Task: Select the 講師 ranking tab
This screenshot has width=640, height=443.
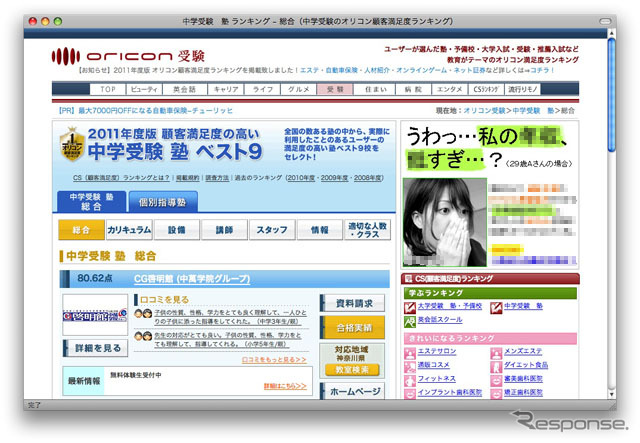Action: tap(224, 230)
